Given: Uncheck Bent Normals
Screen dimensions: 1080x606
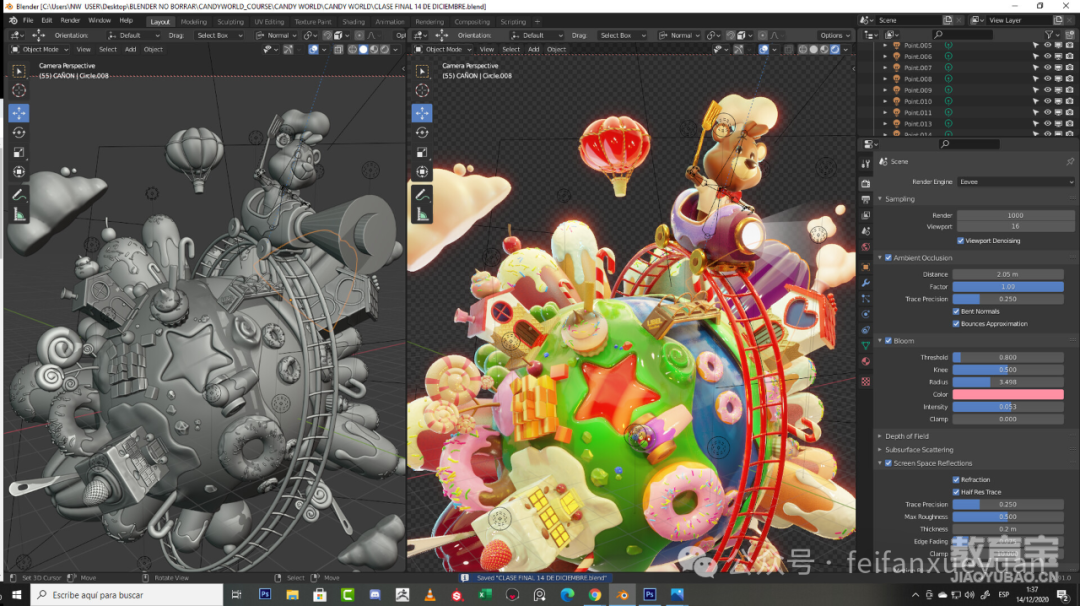Looking at the screenshot, I should click(x=956, y=311).
